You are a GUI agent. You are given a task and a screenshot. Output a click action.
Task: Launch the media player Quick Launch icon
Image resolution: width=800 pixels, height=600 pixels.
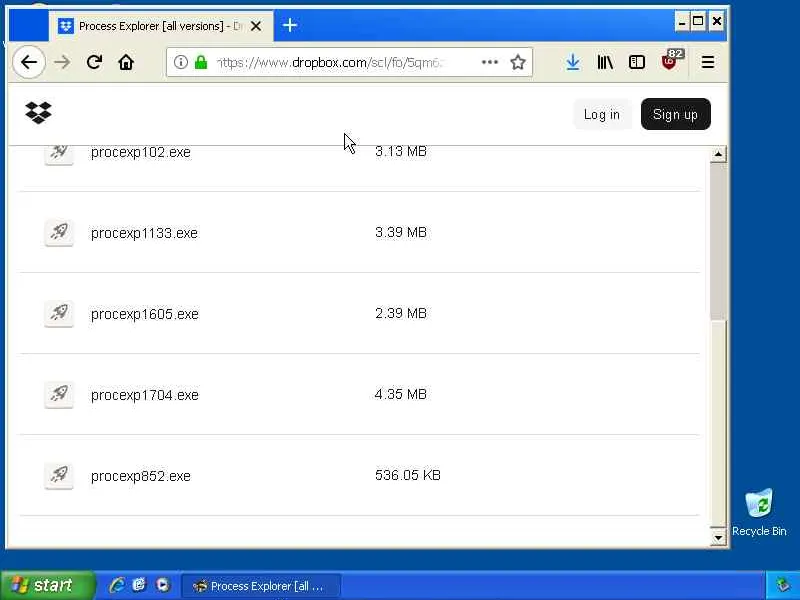(163, 585)
